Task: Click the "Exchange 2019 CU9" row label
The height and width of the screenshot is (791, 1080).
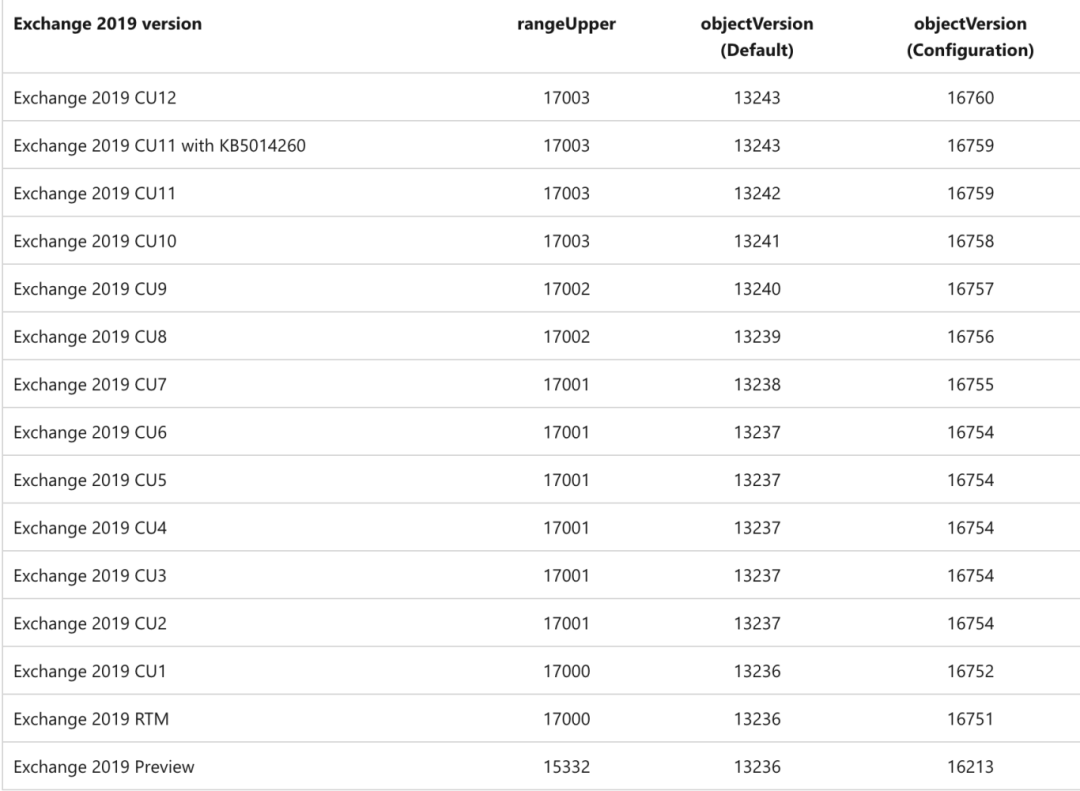Action: [90, 289]
